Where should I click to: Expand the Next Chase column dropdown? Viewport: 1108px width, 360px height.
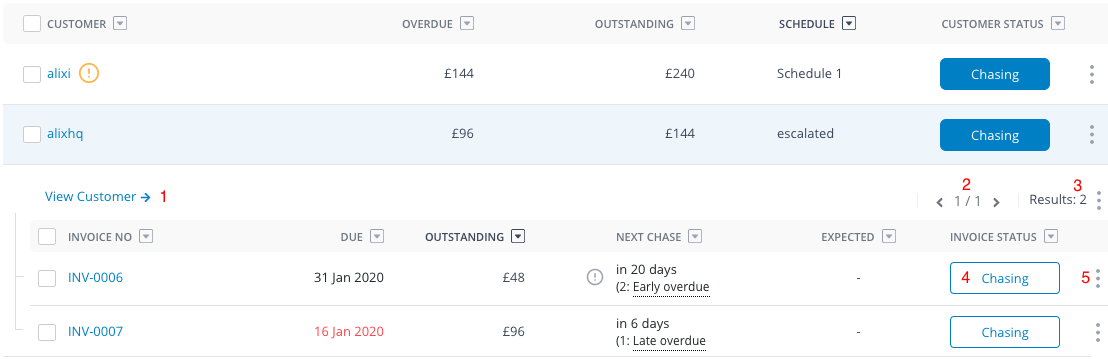[x=695, y=236]
